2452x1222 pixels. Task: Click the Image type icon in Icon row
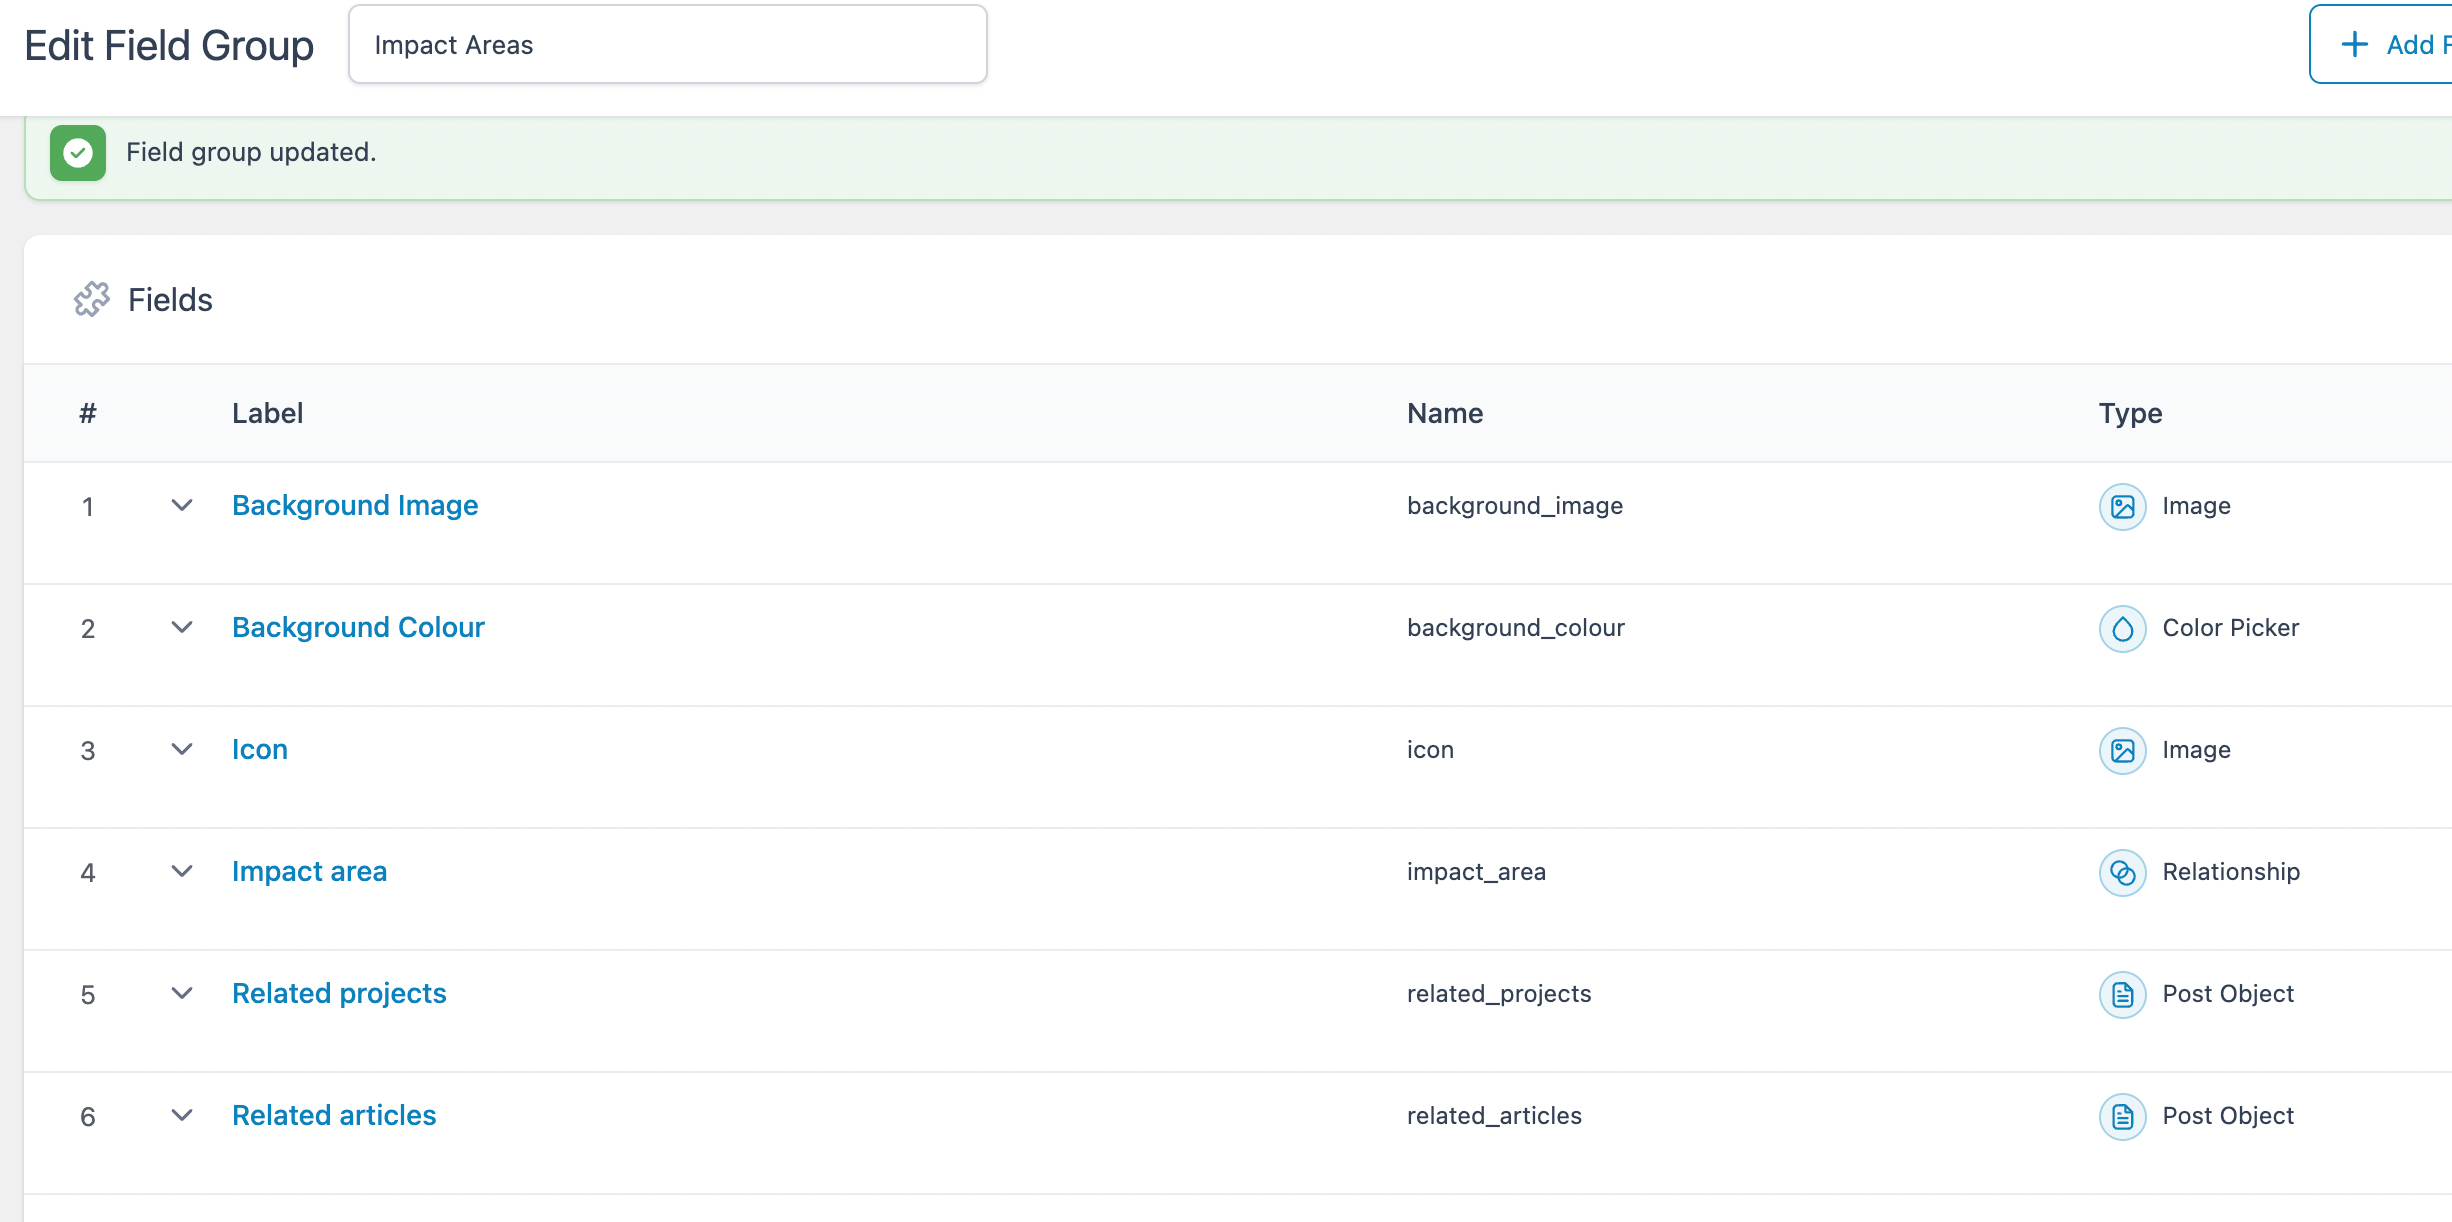click(2122, 750)
